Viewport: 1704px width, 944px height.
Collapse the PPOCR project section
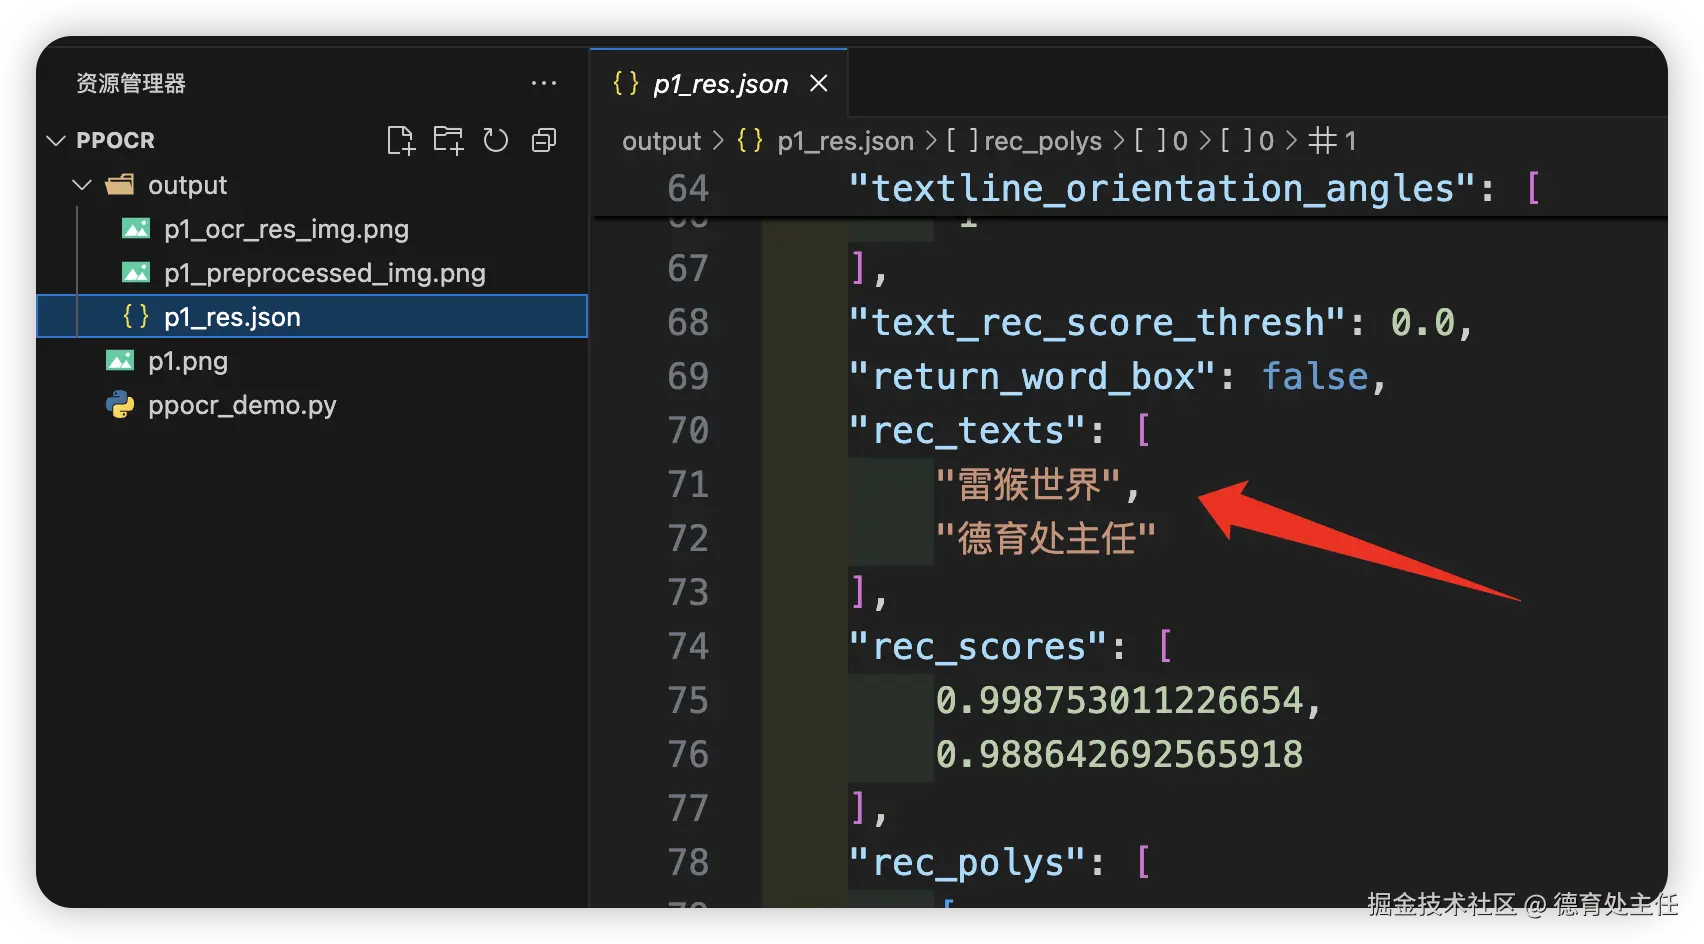[57, 141]
